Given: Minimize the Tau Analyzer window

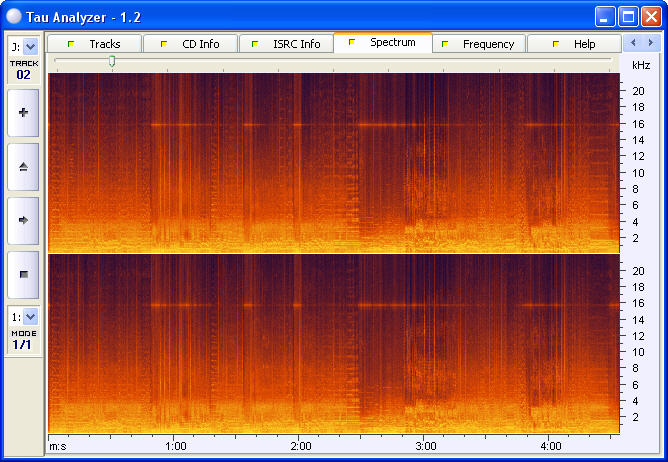Looking at the screenshot, I should pos(605,17).
